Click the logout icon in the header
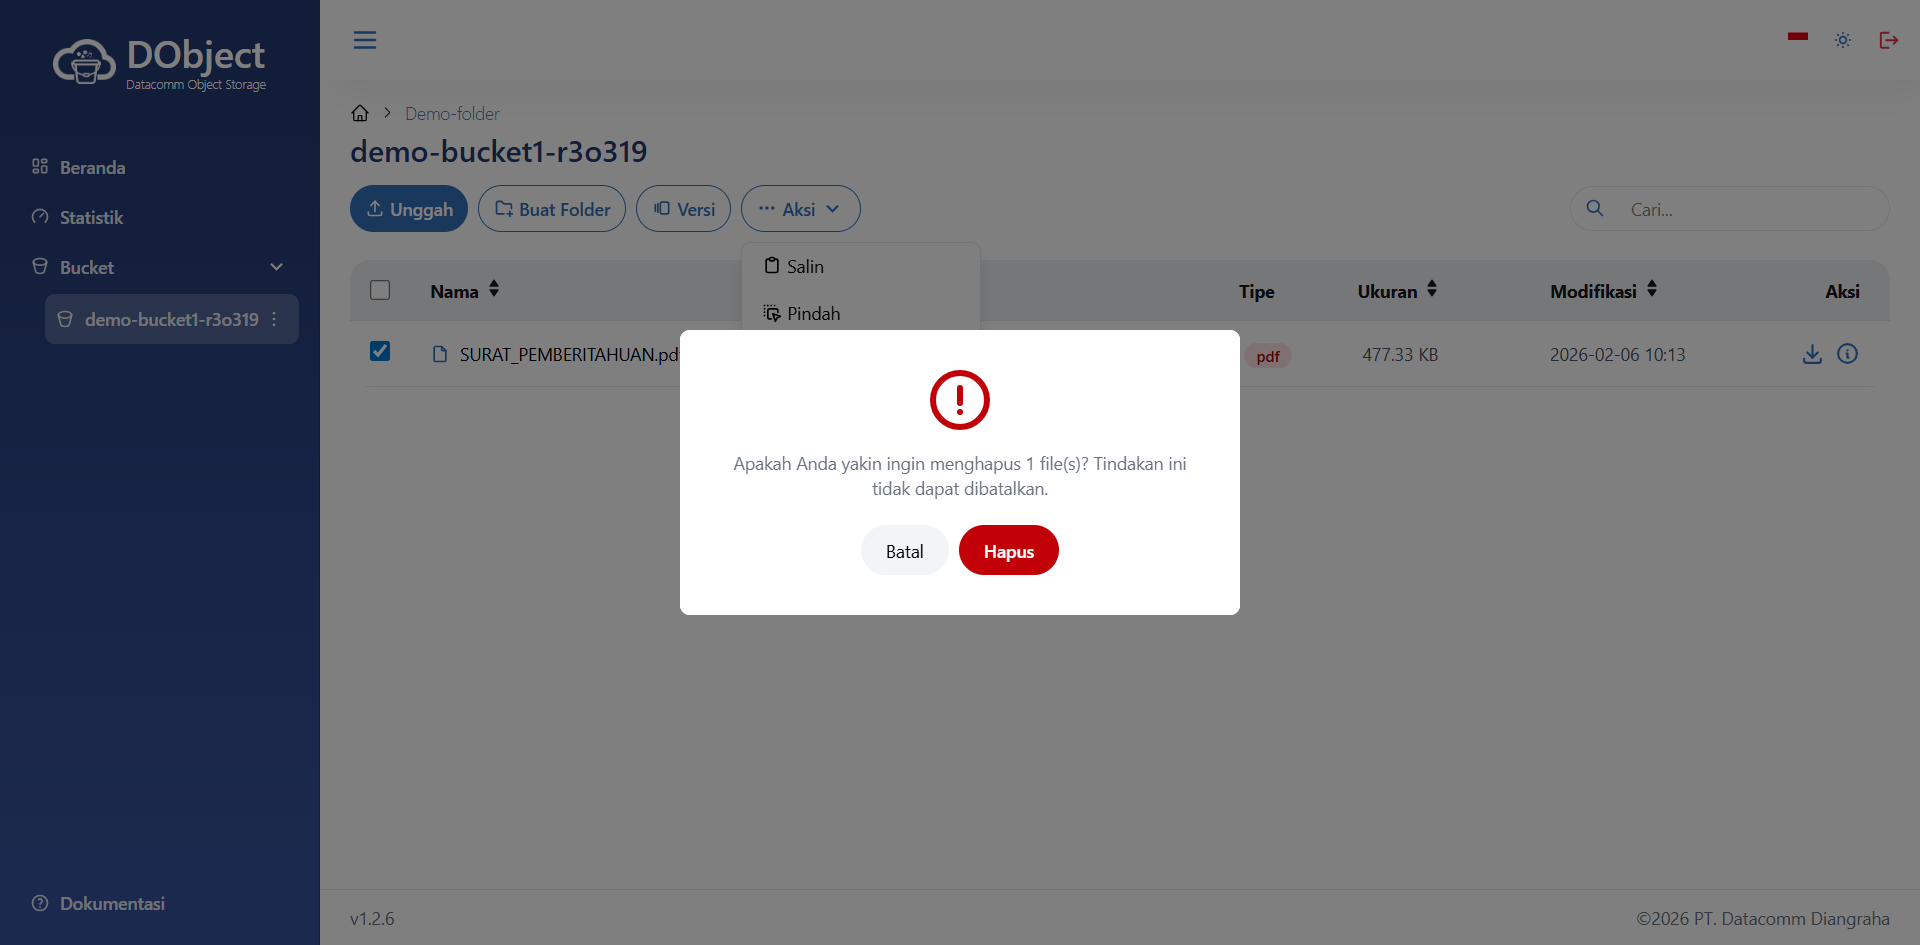1920x945 pixels. coord(1888,40)
